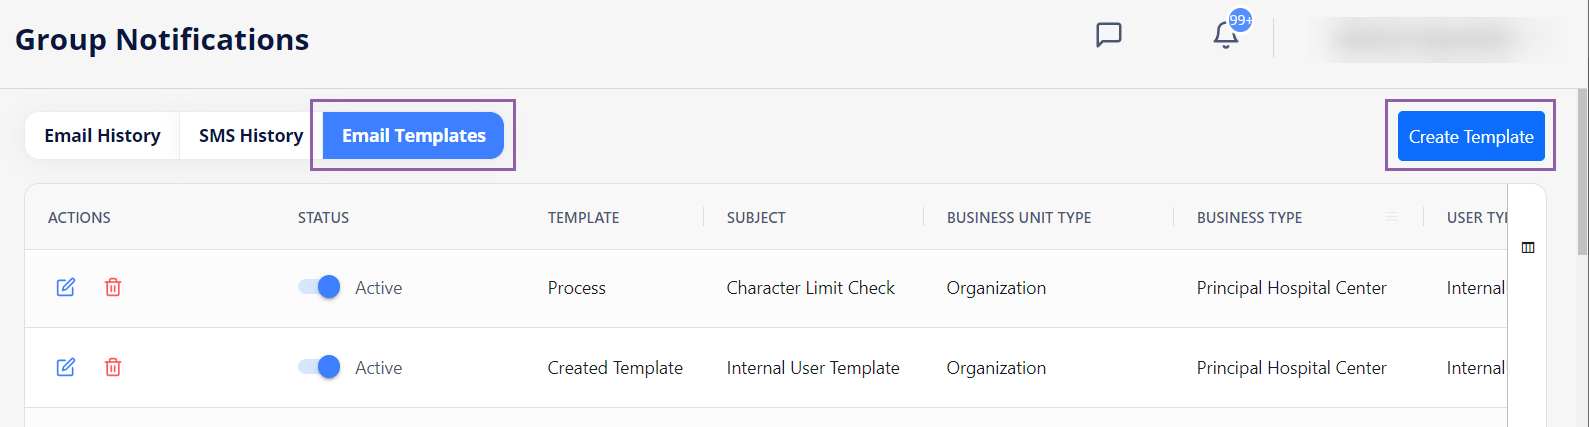The width and height of the screenshot is (1589, 427).
Task: Sort by the TEMPLATE column header
Action: point(583,217)
